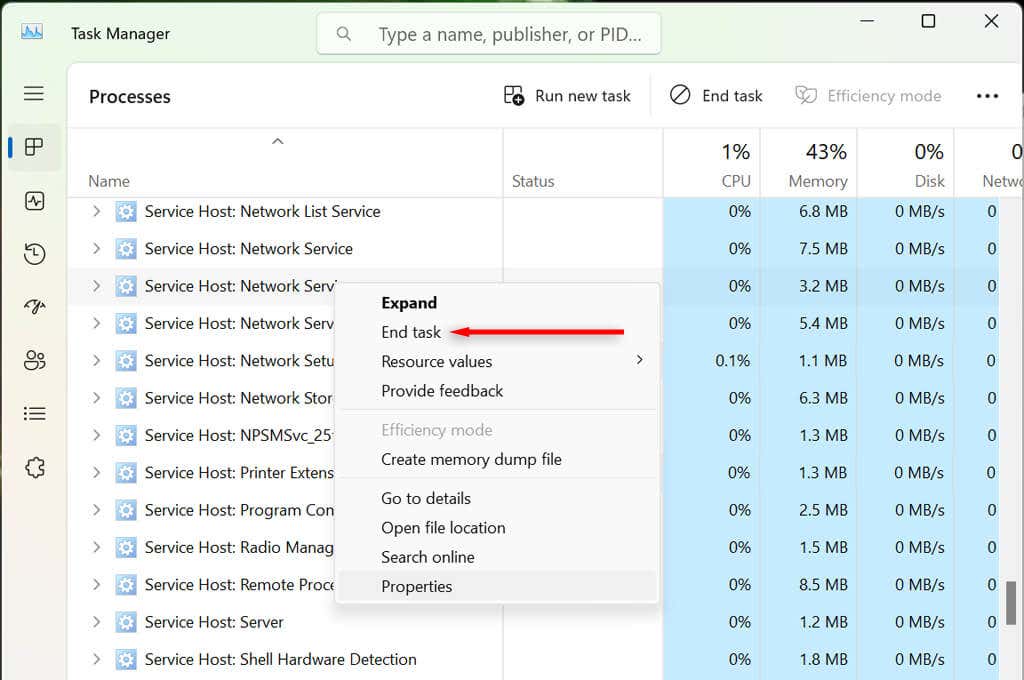Select the Processes sidebar icon

(x=34, y=147)
